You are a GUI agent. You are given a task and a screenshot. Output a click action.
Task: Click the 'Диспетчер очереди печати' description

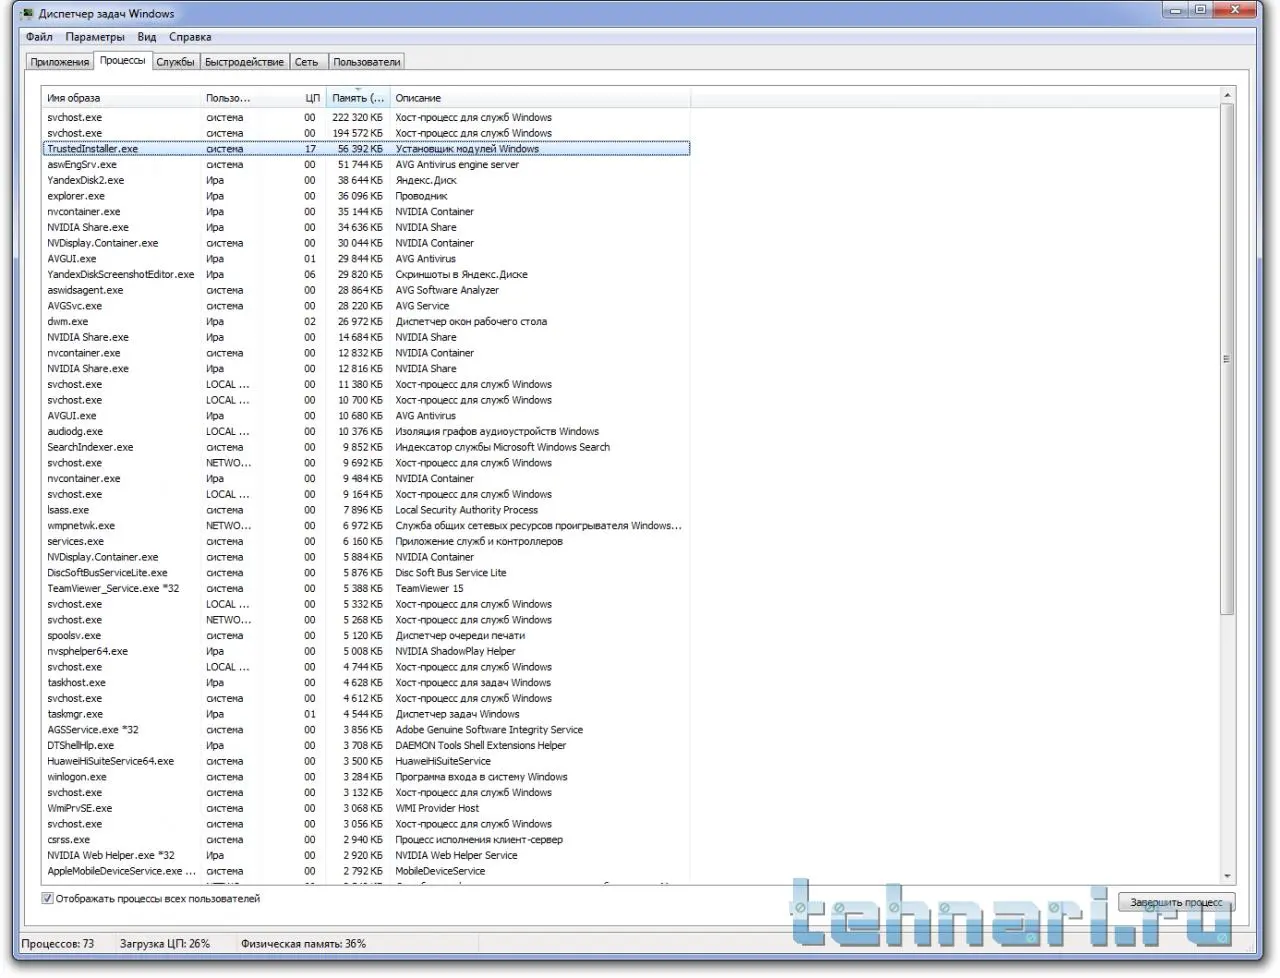pyautogui.click(x=460, y=636)
